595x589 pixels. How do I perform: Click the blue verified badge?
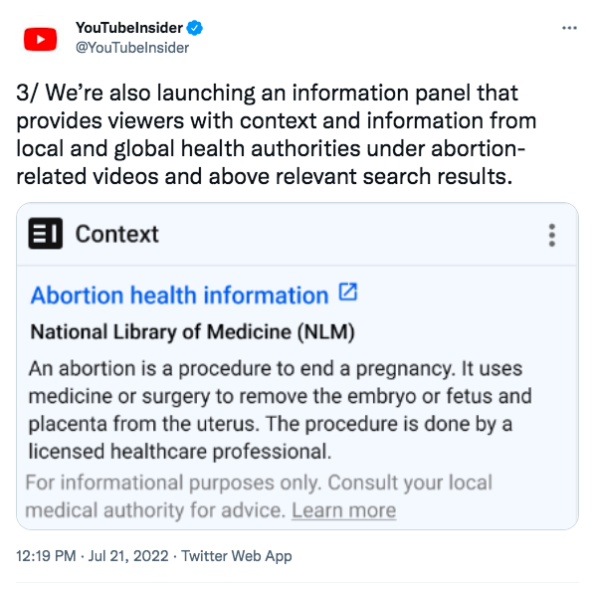[x=195, y=28]
